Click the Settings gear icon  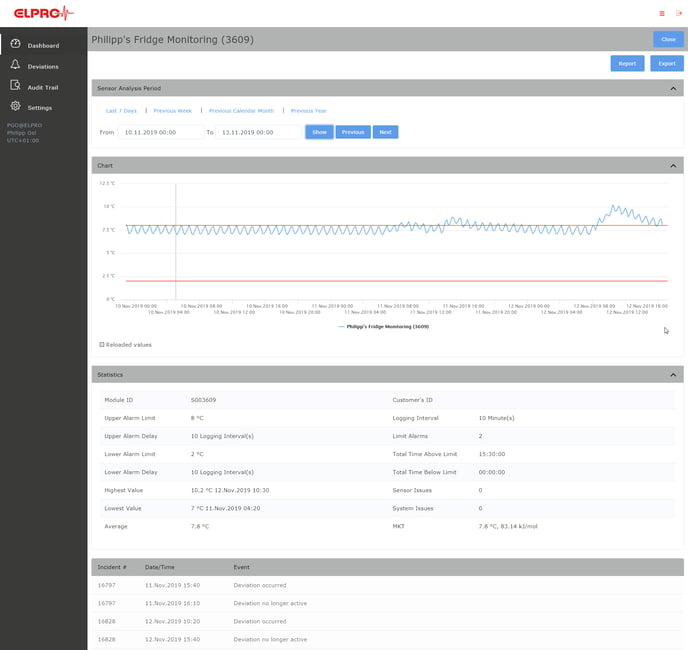tap(15, 107)
